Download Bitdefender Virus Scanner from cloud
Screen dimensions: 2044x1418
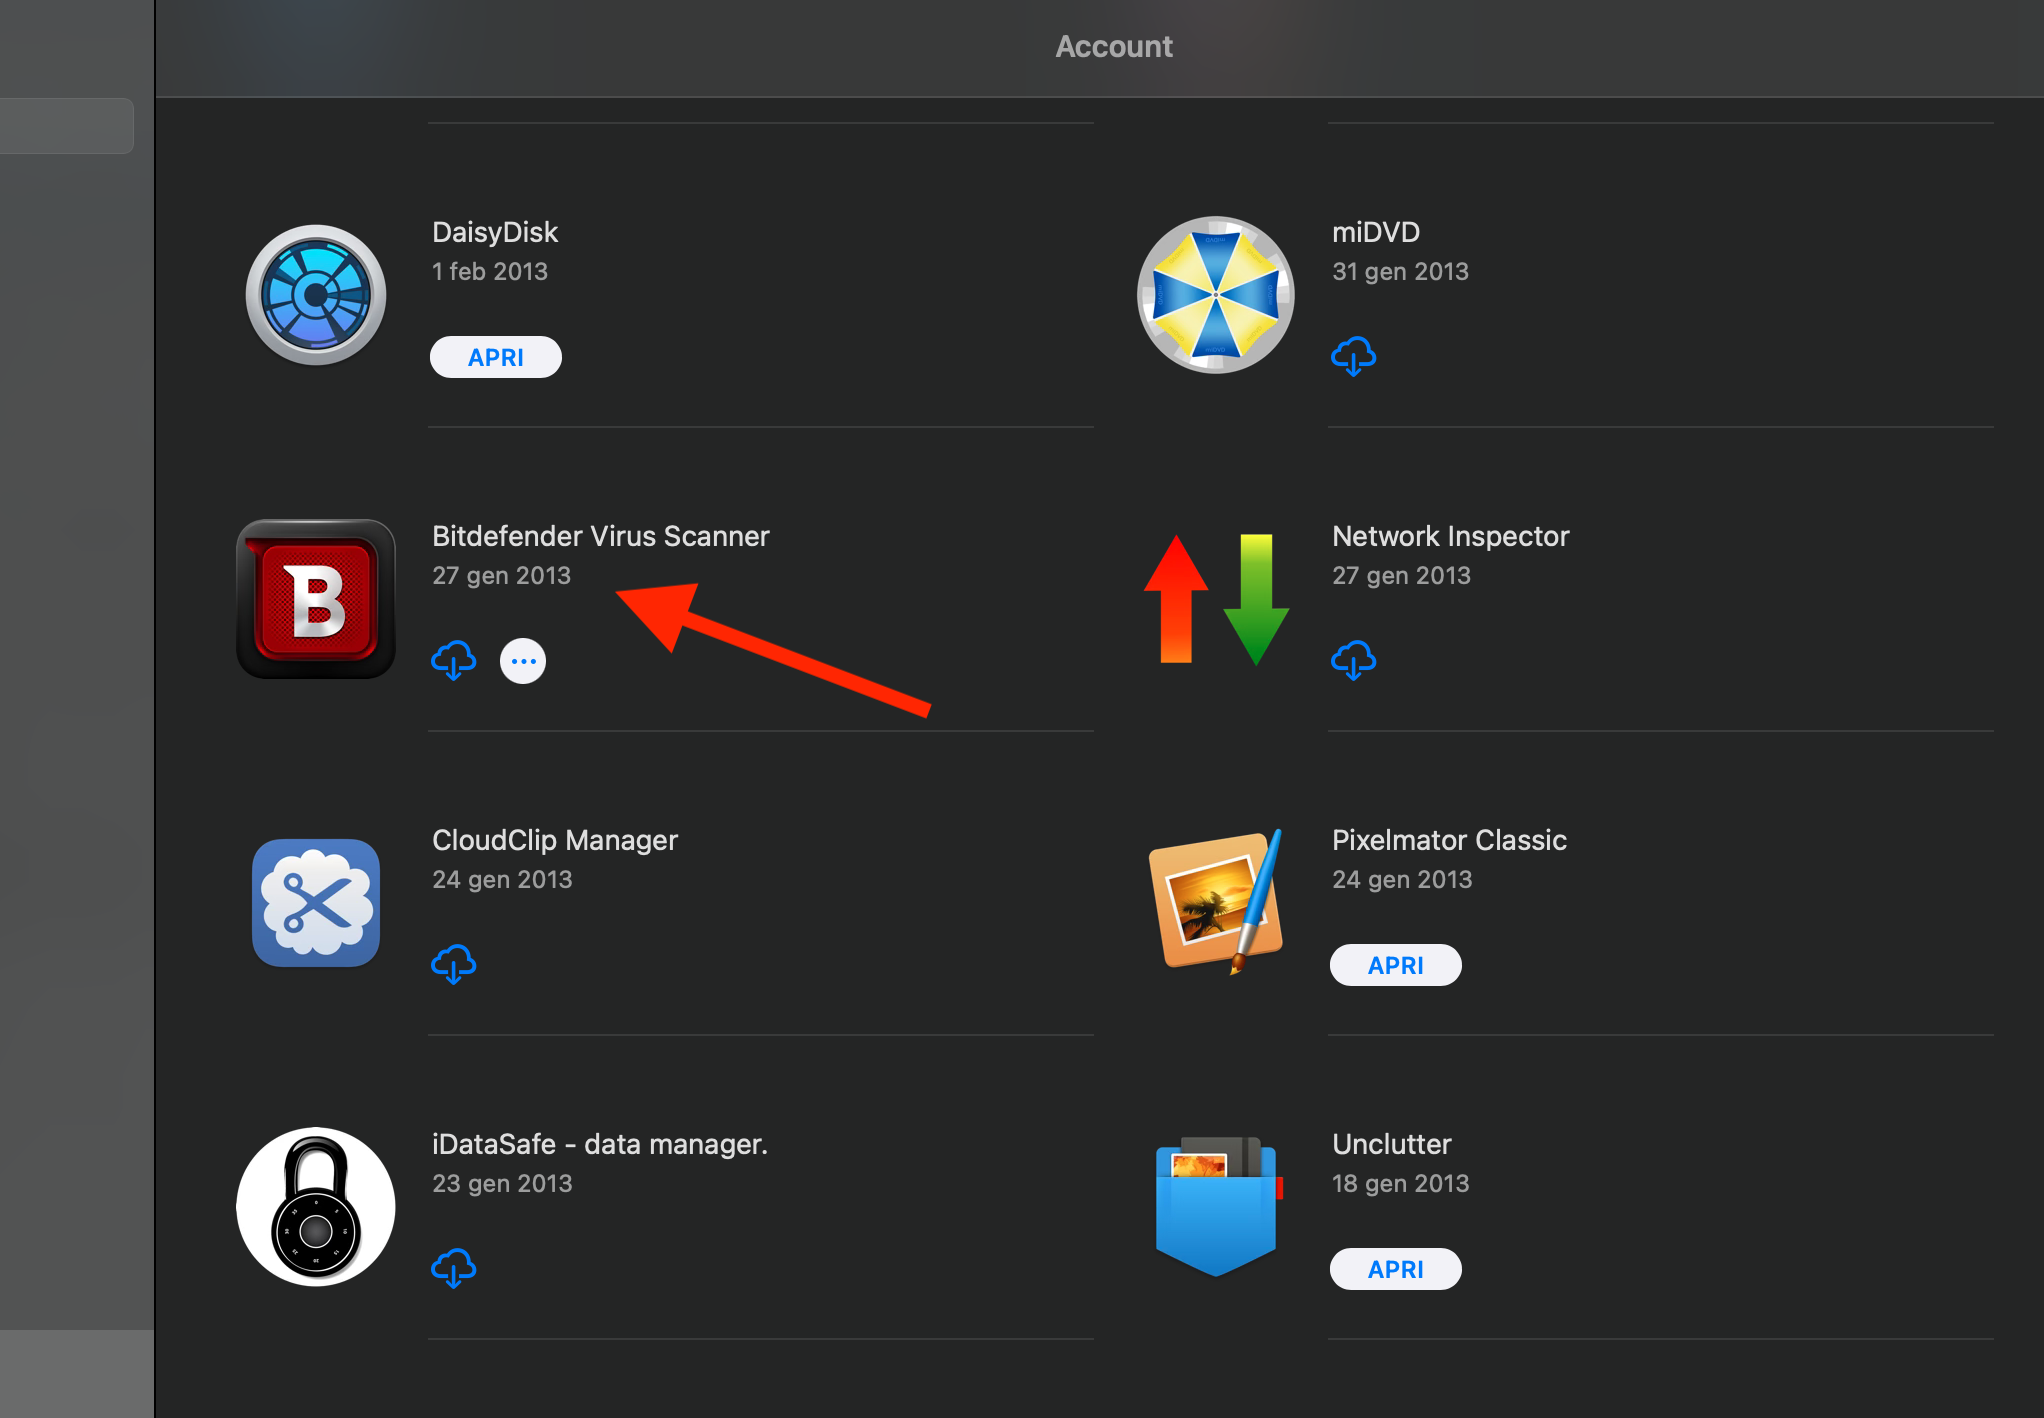coord(454,661)
